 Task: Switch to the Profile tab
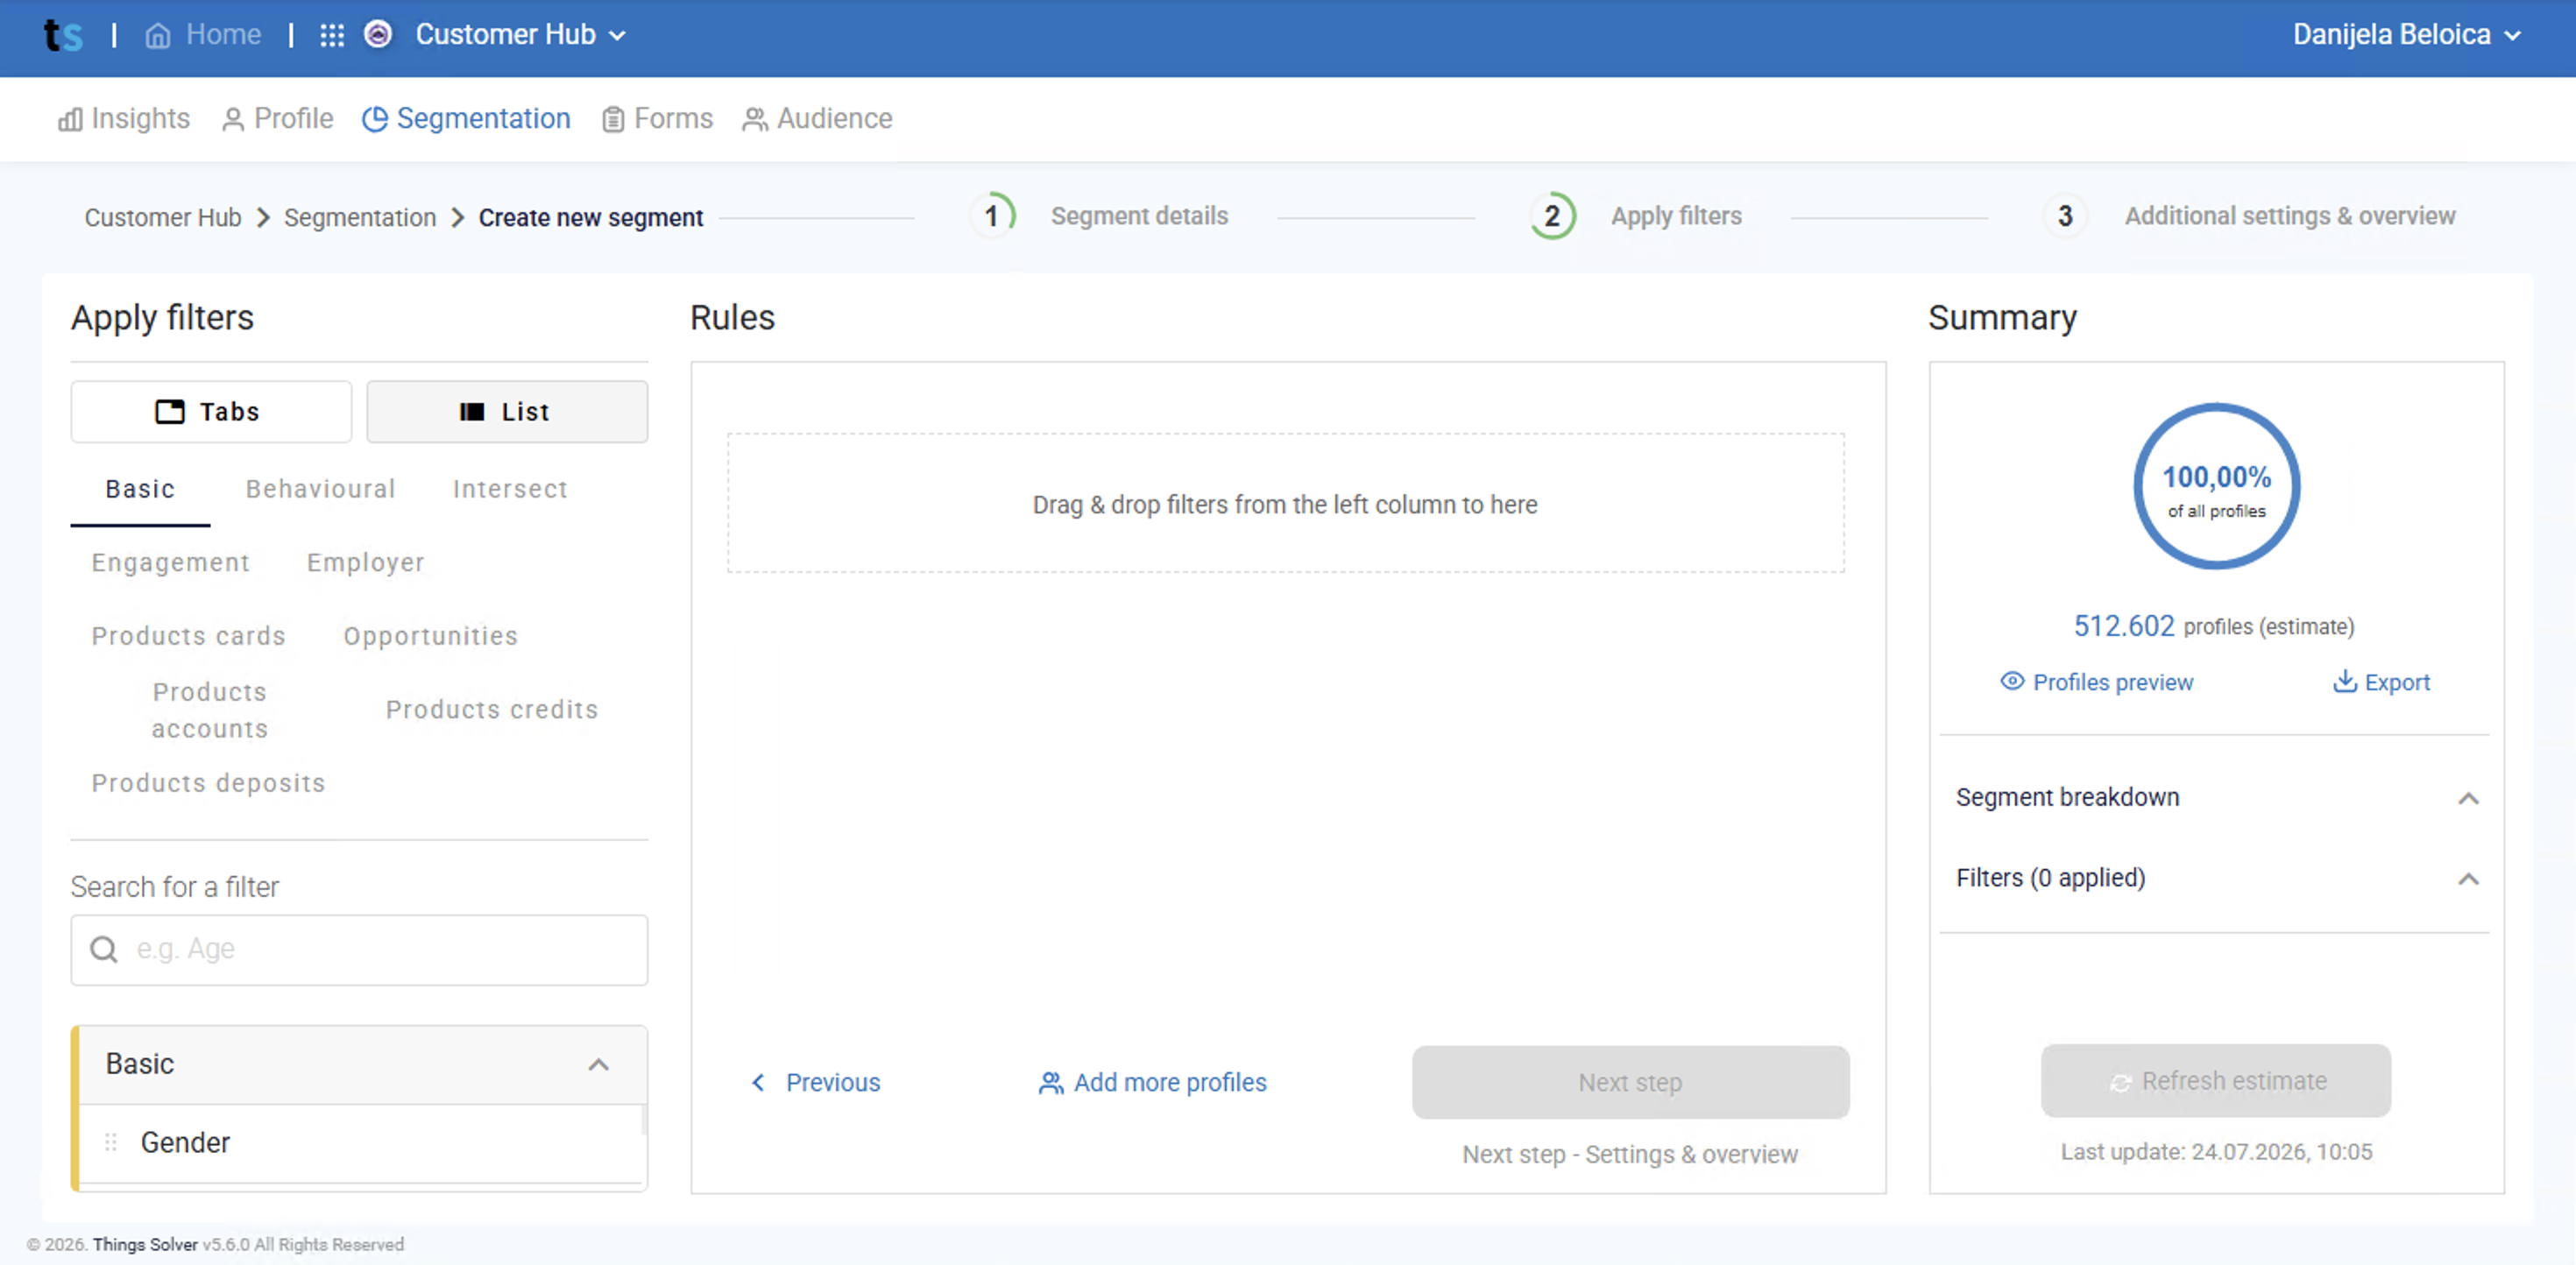pyautogui.click(x=277, y=119)
